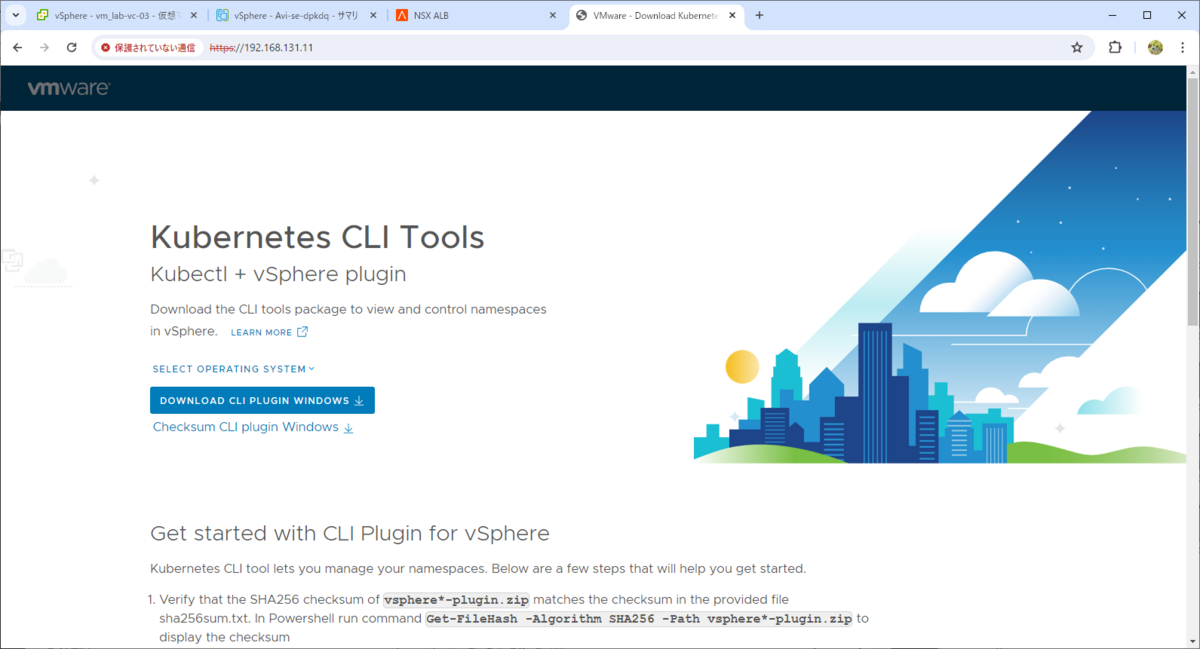Switch to the NSX ALB tab
Screen dimensions: 1200x649
tap(477, 16)
